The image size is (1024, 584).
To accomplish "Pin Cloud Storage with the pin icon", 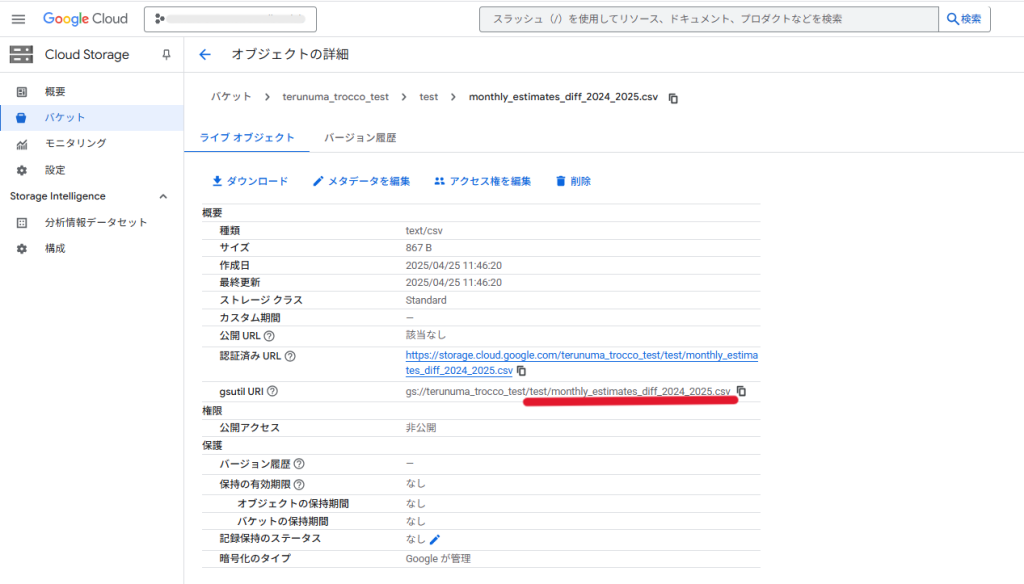I will tap(167, 55).
